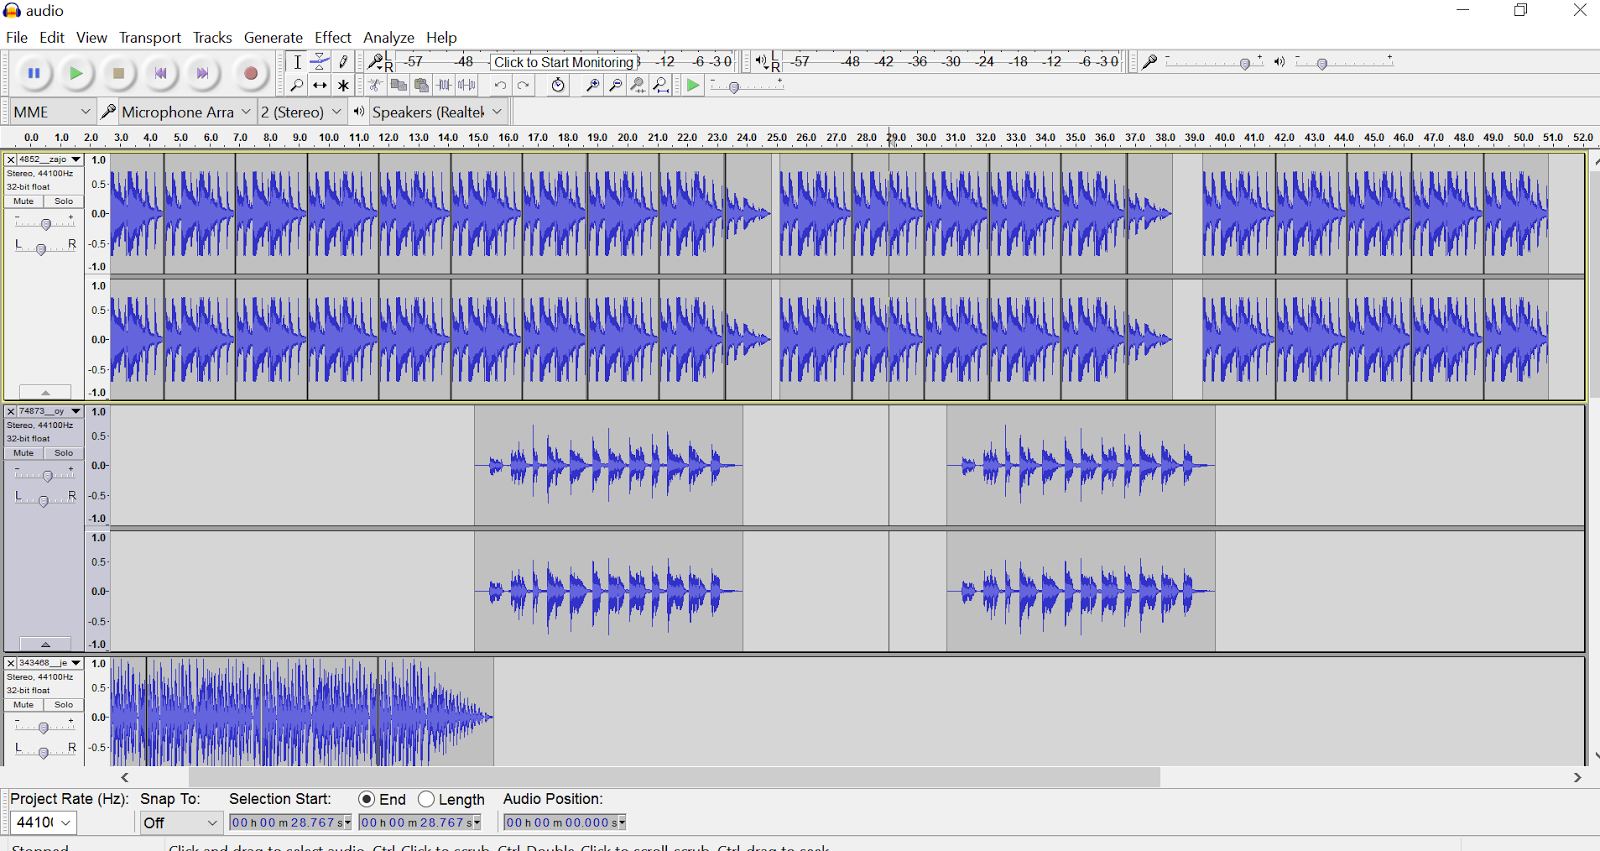This screenshot has height=851, width=1600.
Task: Mute the first 4852 track
Action: [x=24, y=201]
